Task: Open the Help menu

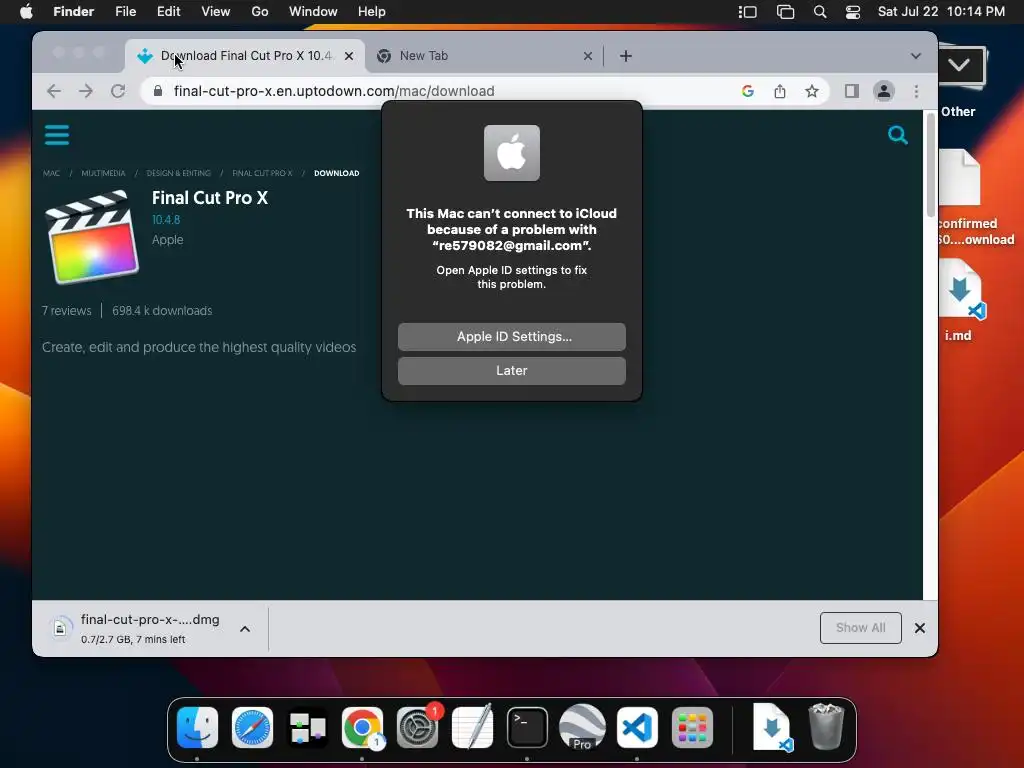Action: [x=372, y=12]
